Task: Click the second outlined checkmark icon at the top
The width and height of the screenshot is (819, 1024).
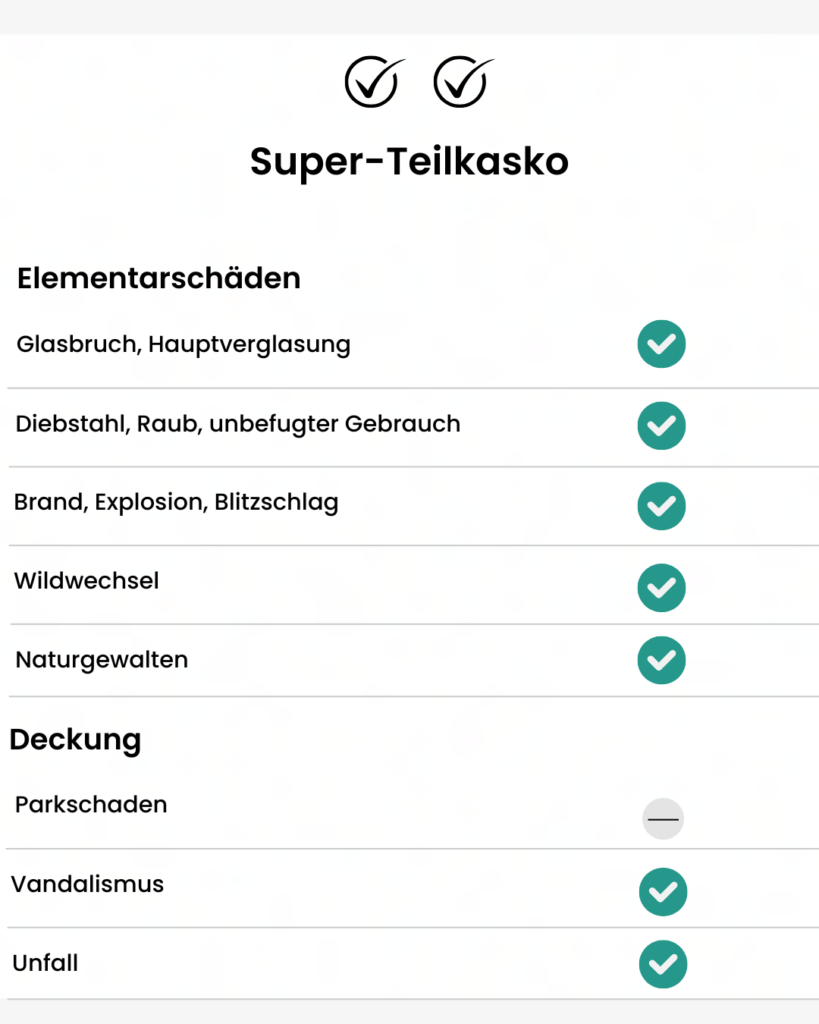Action: (462, 82)
